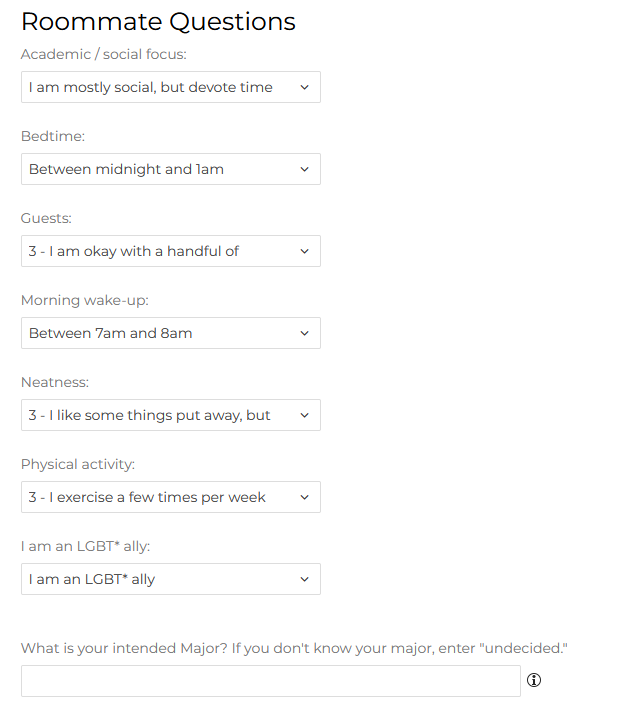Click the "Physical activity:" label

pos(78,464)
